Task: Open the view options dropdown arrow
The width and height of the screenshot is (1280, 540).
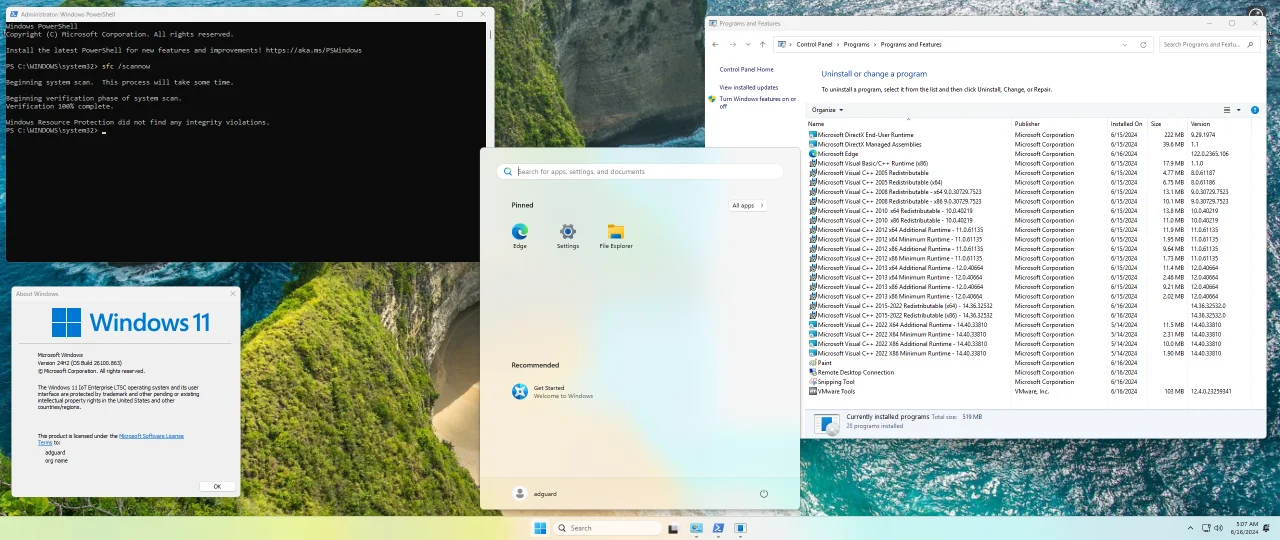Action: pos(1239,110)
